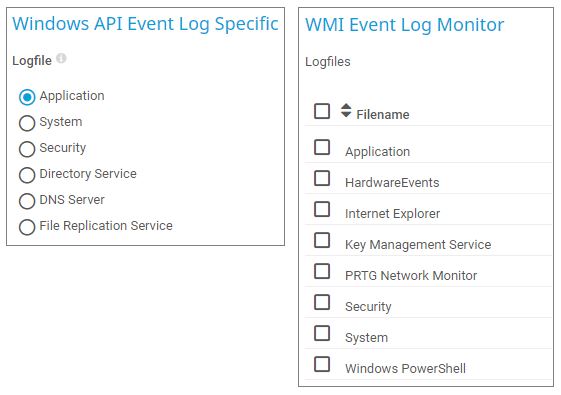Select the DNS Server logfile option
The image size is (561, 395).
[27, 201]
